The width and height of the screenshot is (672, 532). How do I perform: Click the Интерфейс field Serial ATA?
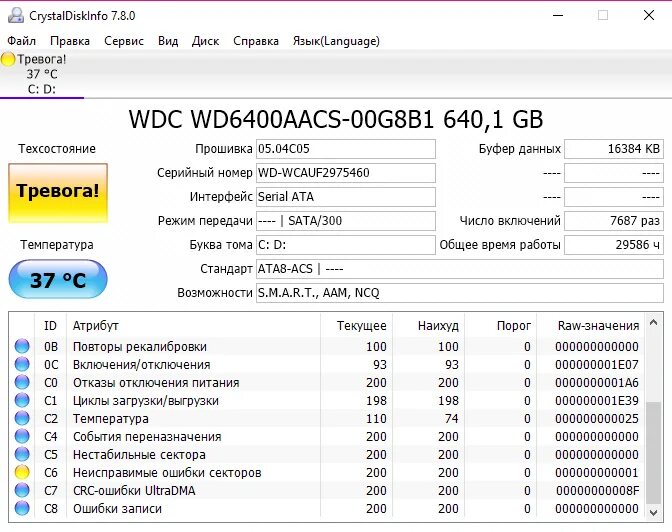345,197
